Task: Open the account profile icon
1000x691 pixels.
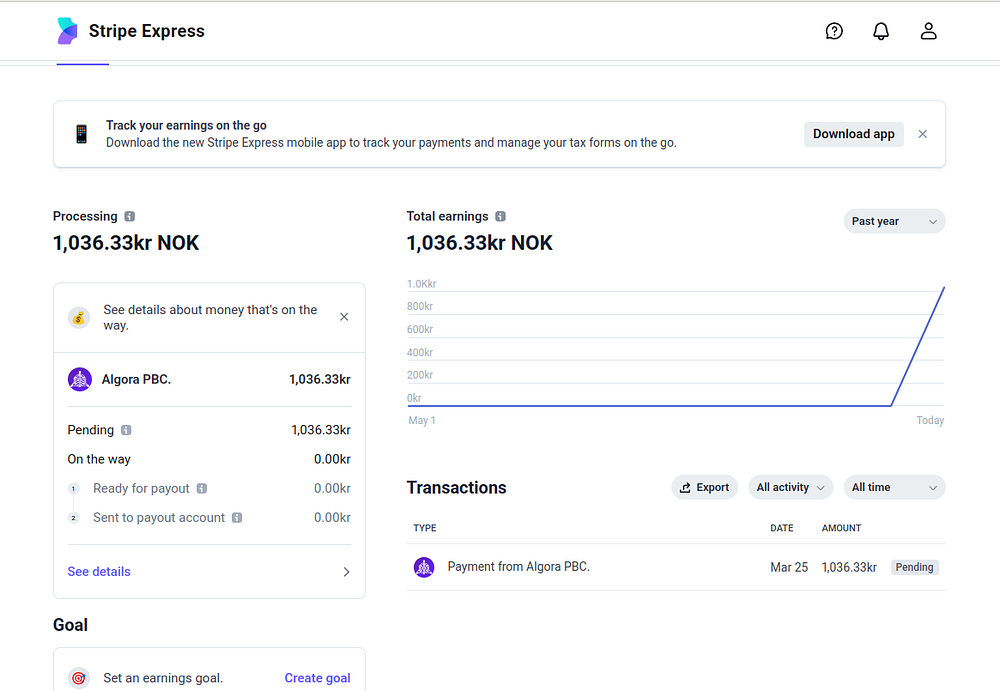Action: (x=929, y=31)
